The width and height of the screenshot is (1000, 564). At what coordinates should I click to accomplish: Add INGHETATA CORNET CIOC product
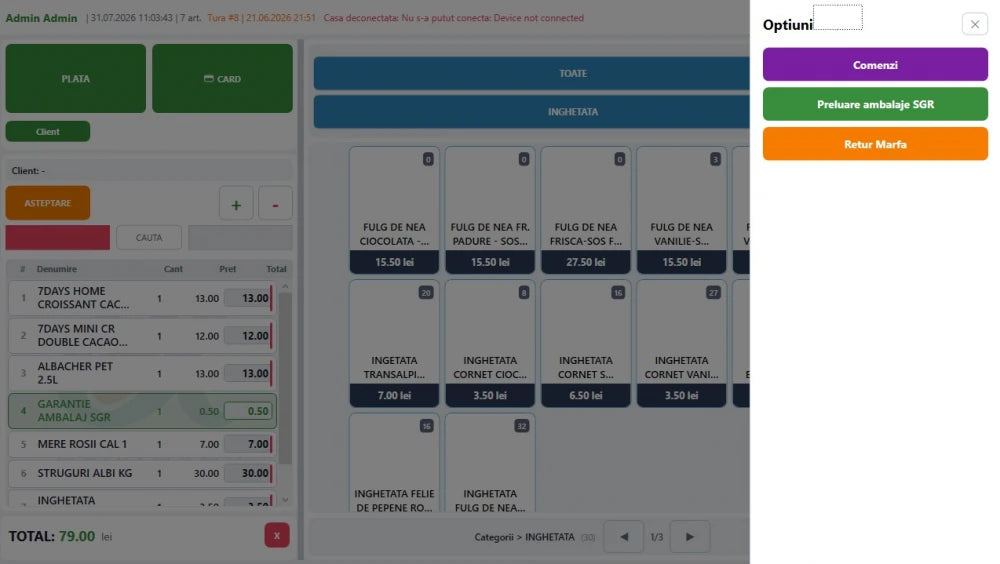[490, 344]
